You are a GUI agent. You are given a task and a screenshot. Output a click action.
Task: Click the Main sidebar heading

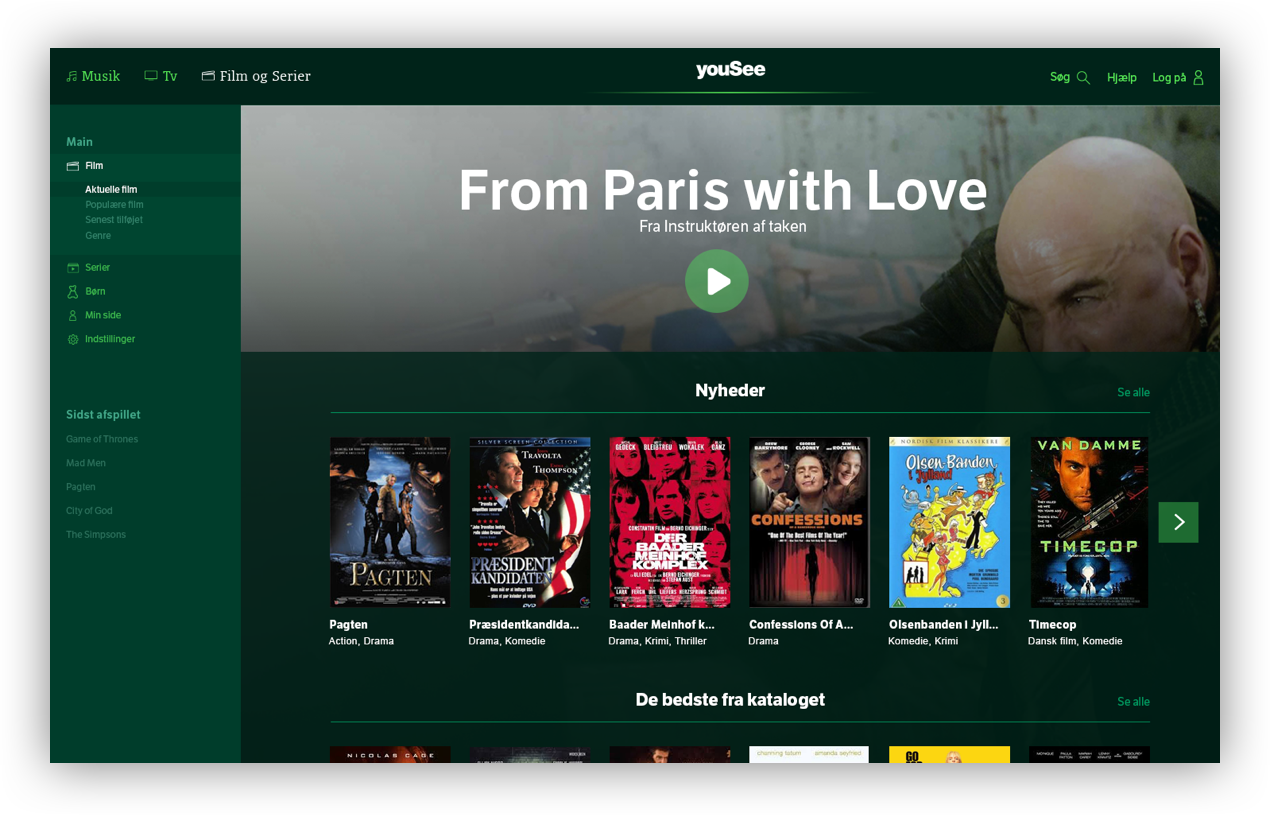coord(79,142)
